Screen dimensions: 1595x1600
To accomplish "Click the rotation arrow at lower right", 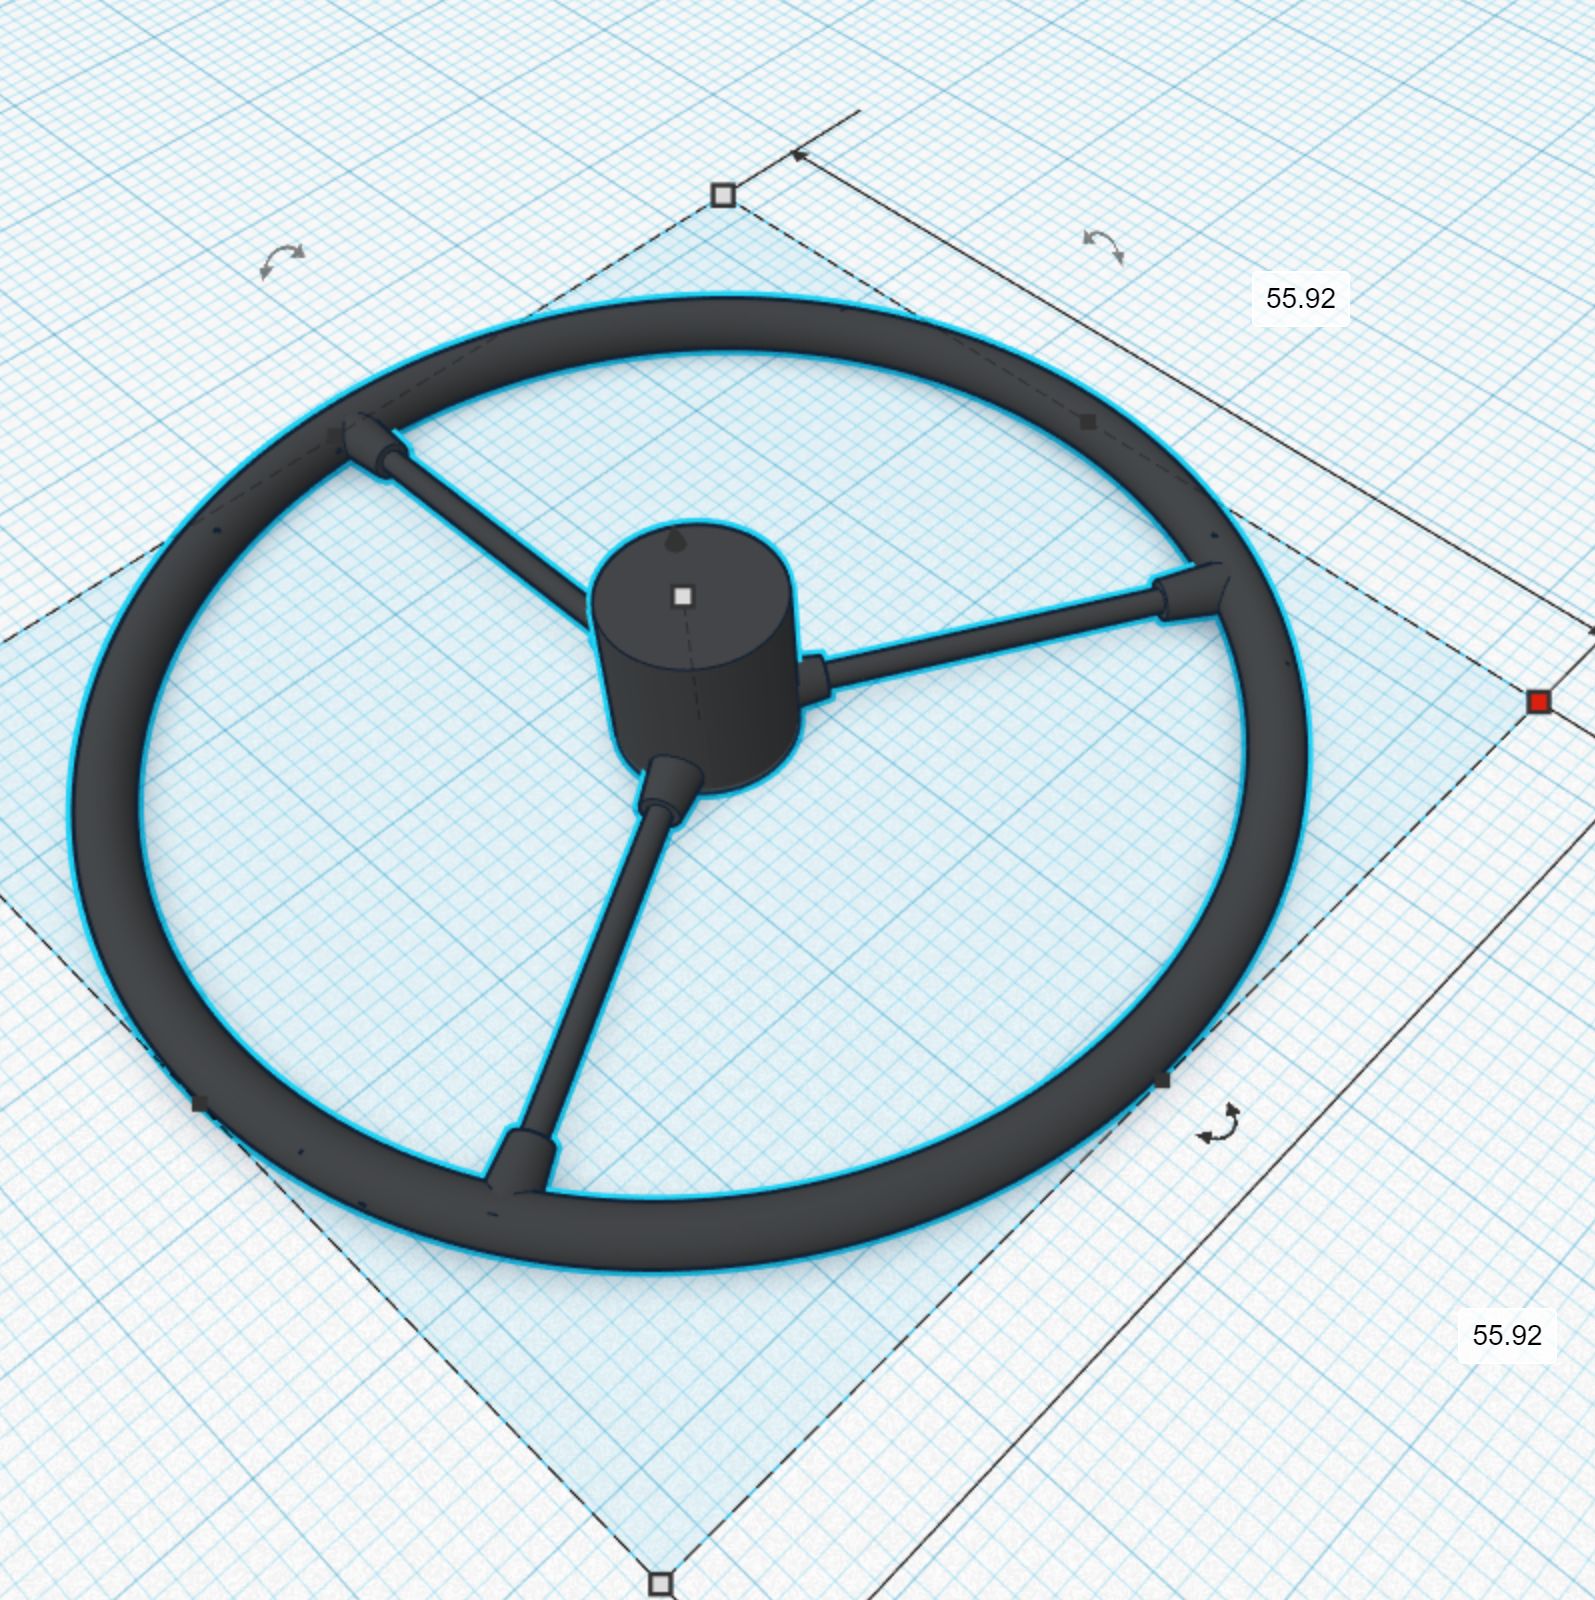I will (x=1221, y=1124).
